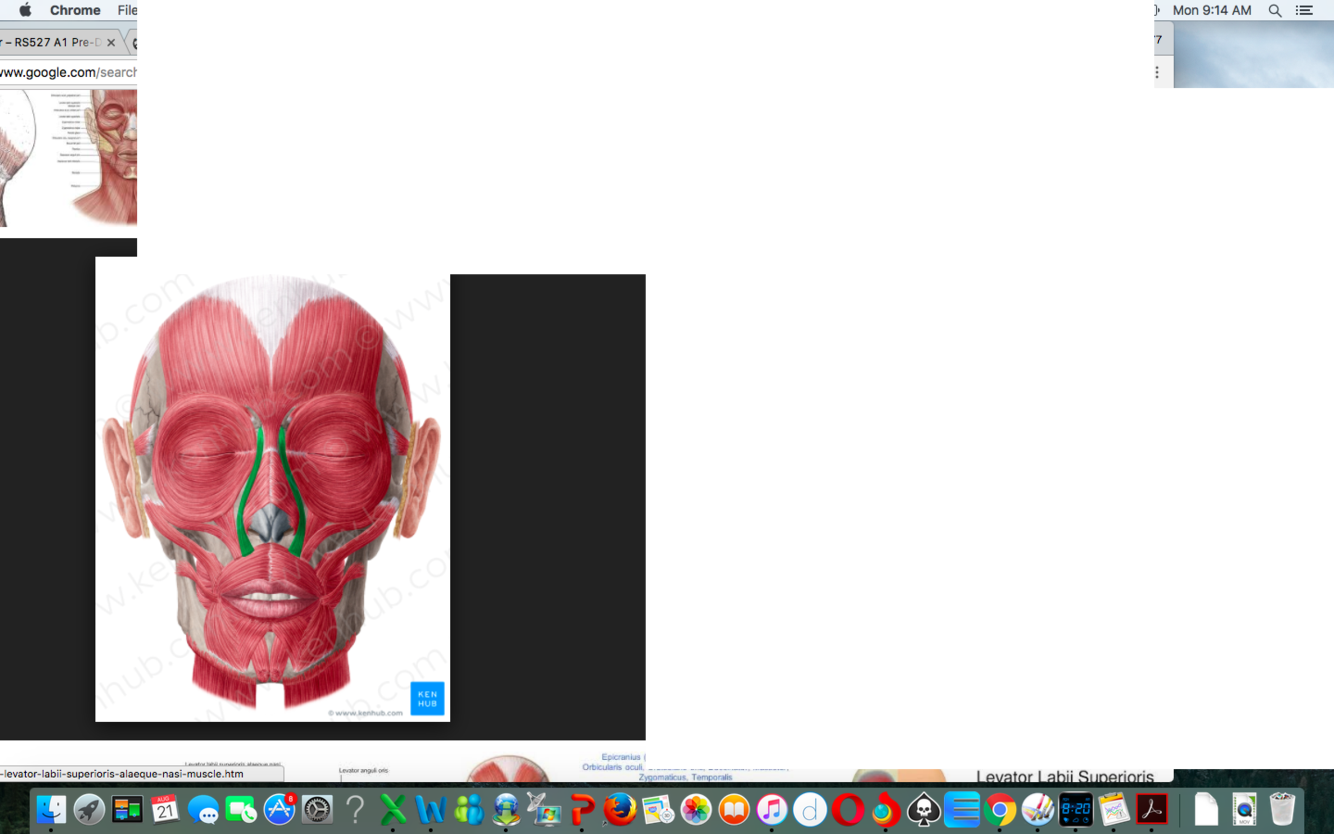Image resolution: width=1334 pixels, height=834 pixels.
Task: Open iBooks from the dock
Action: click(734, 809)
